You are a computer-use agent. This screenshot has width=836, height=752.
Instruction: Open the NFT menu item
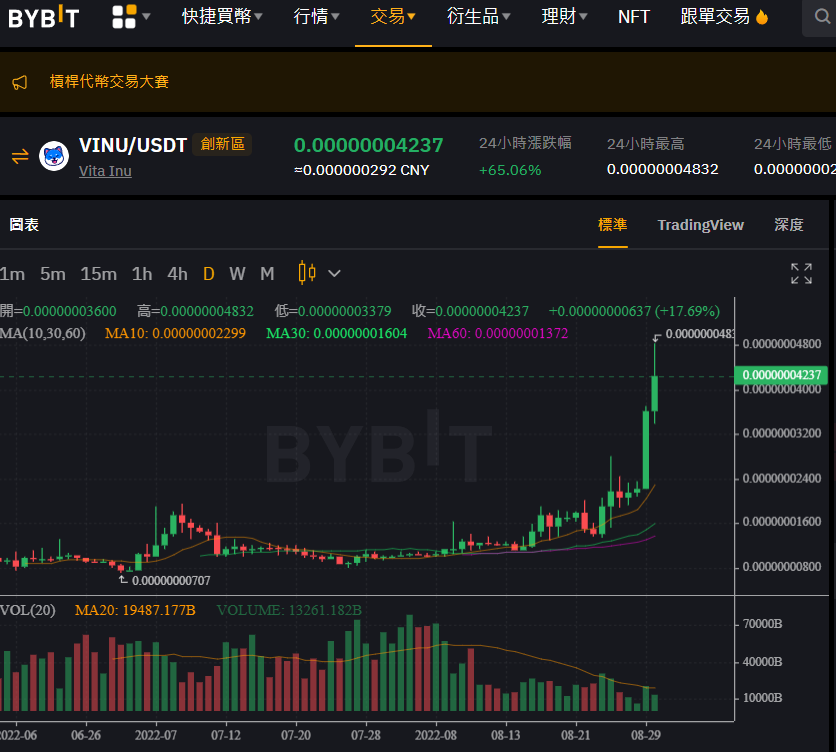633,17
